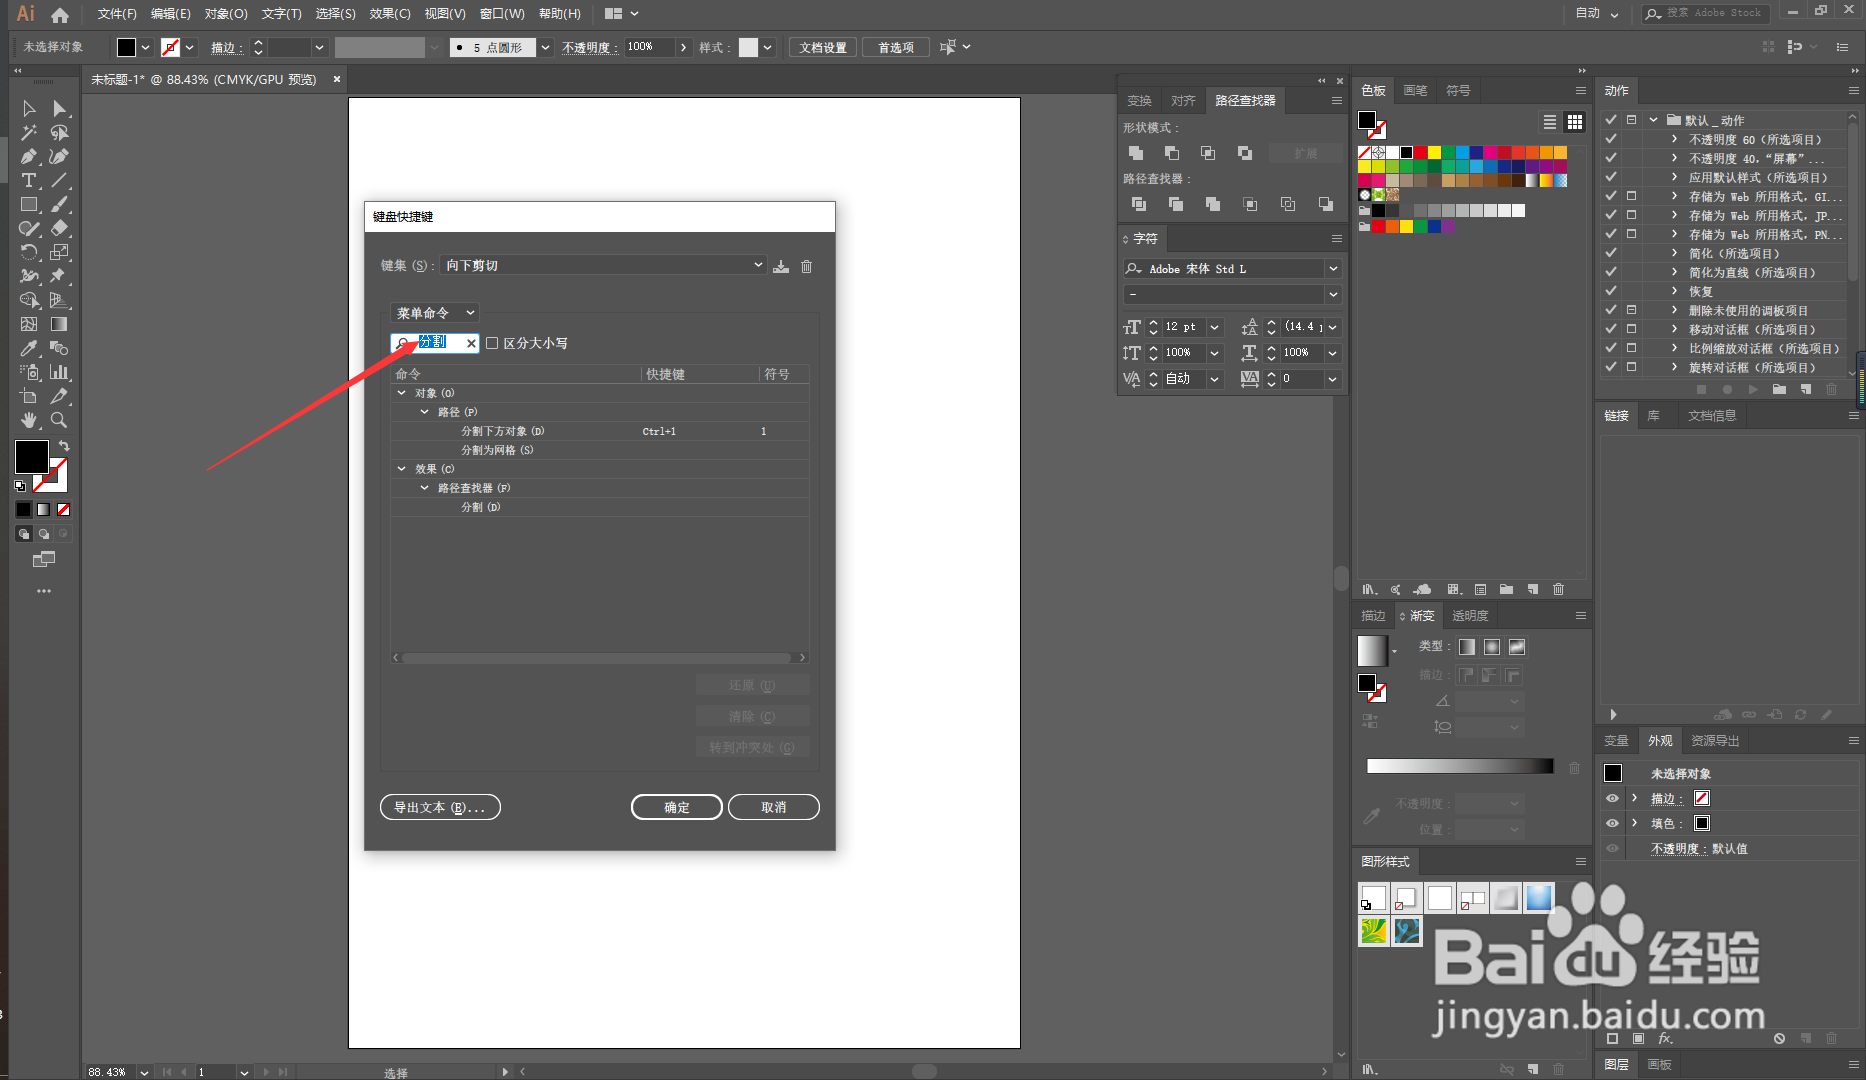
Task: Activate the Type tool
Action: (29, 180)
